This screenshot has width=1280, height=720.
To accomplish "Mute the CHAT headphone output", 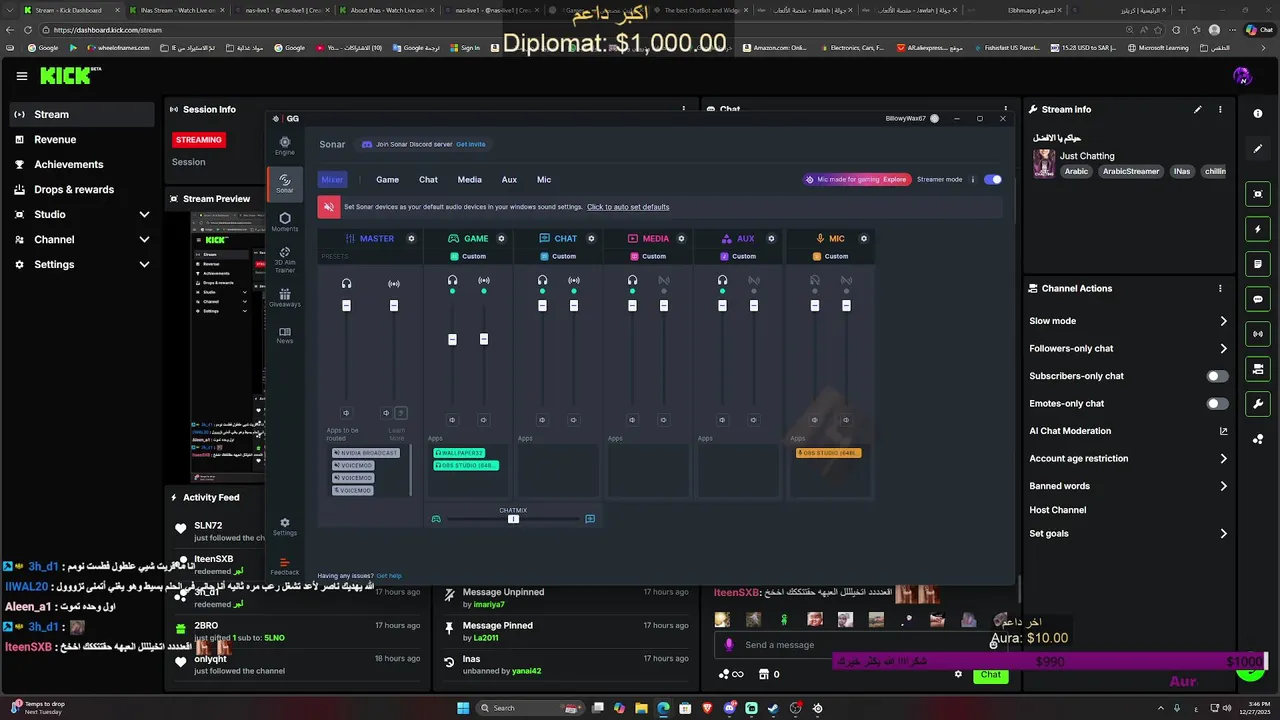I will tap(542, 420).
